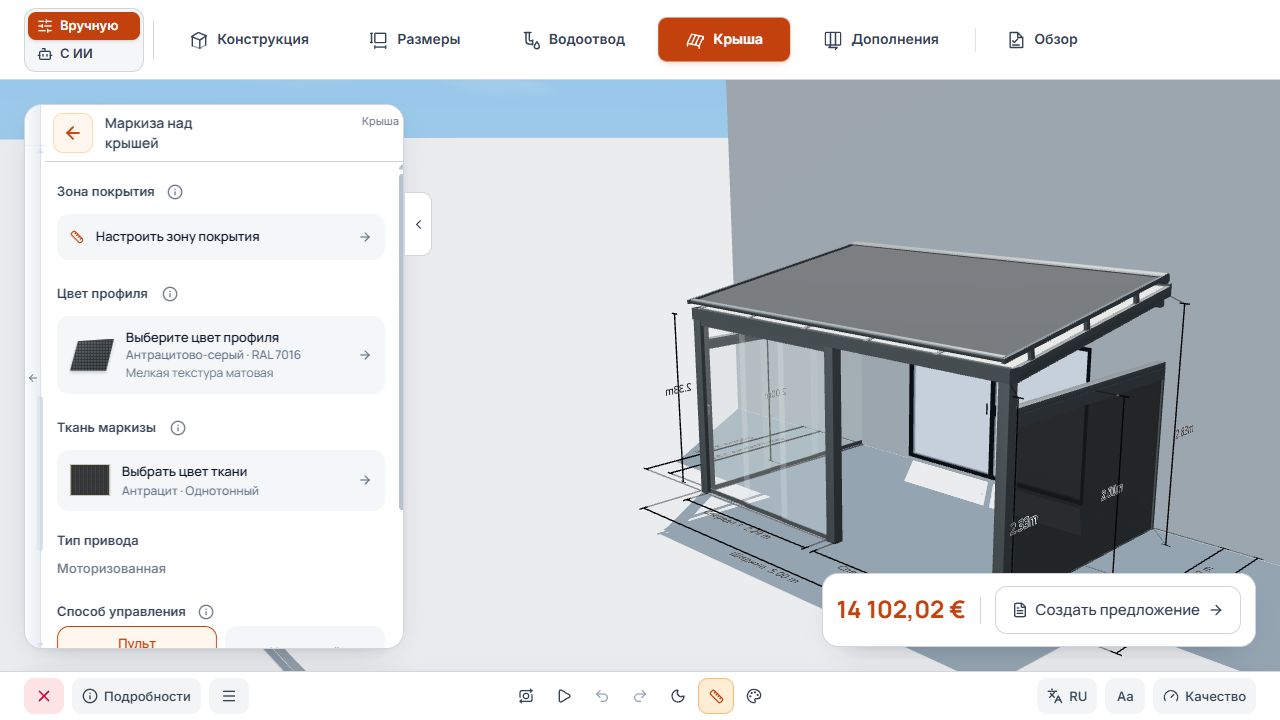This screenshot has height=720, width=1280.
Task: Toggle the measurements ruler icon
Action: pyautogui.click(x=716, y=696)
